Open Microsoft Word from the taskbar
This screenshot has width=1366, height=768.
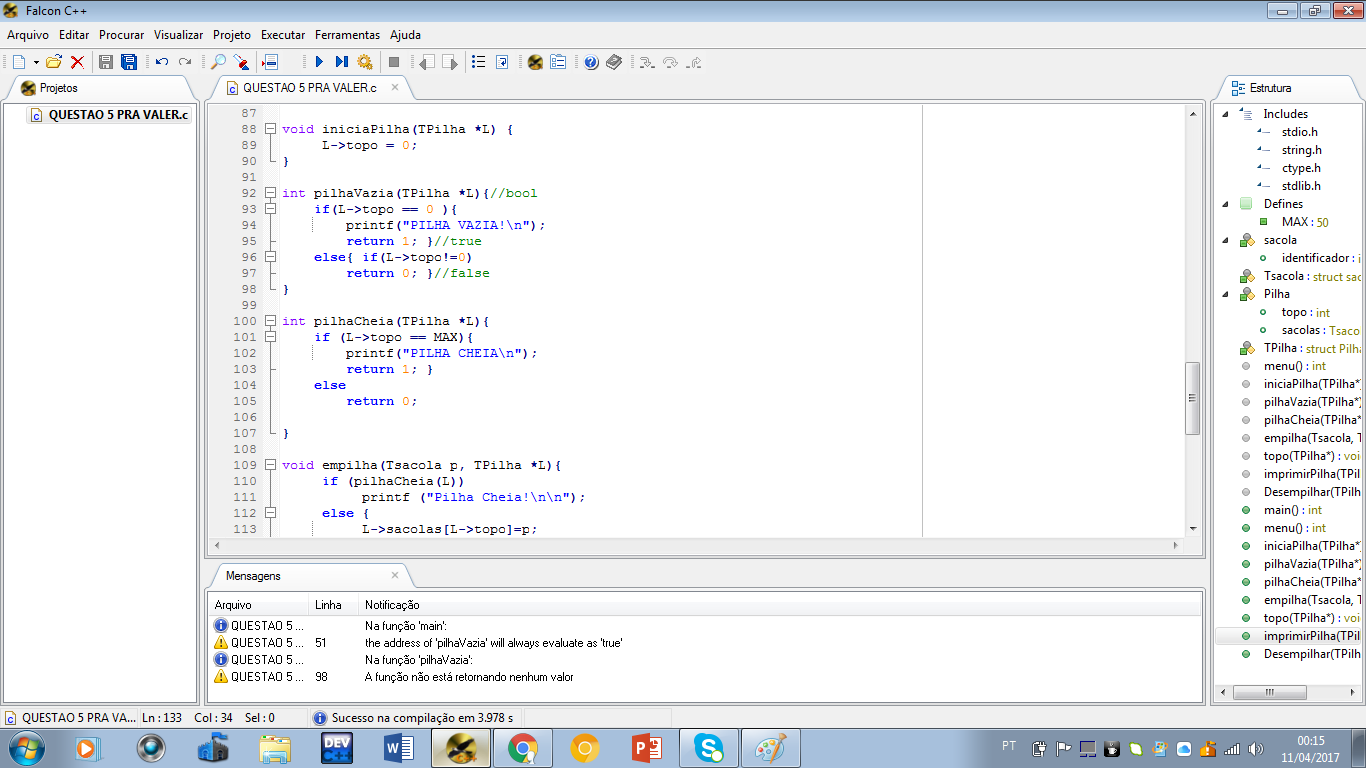pyautogui.click(x=399, y=748)
